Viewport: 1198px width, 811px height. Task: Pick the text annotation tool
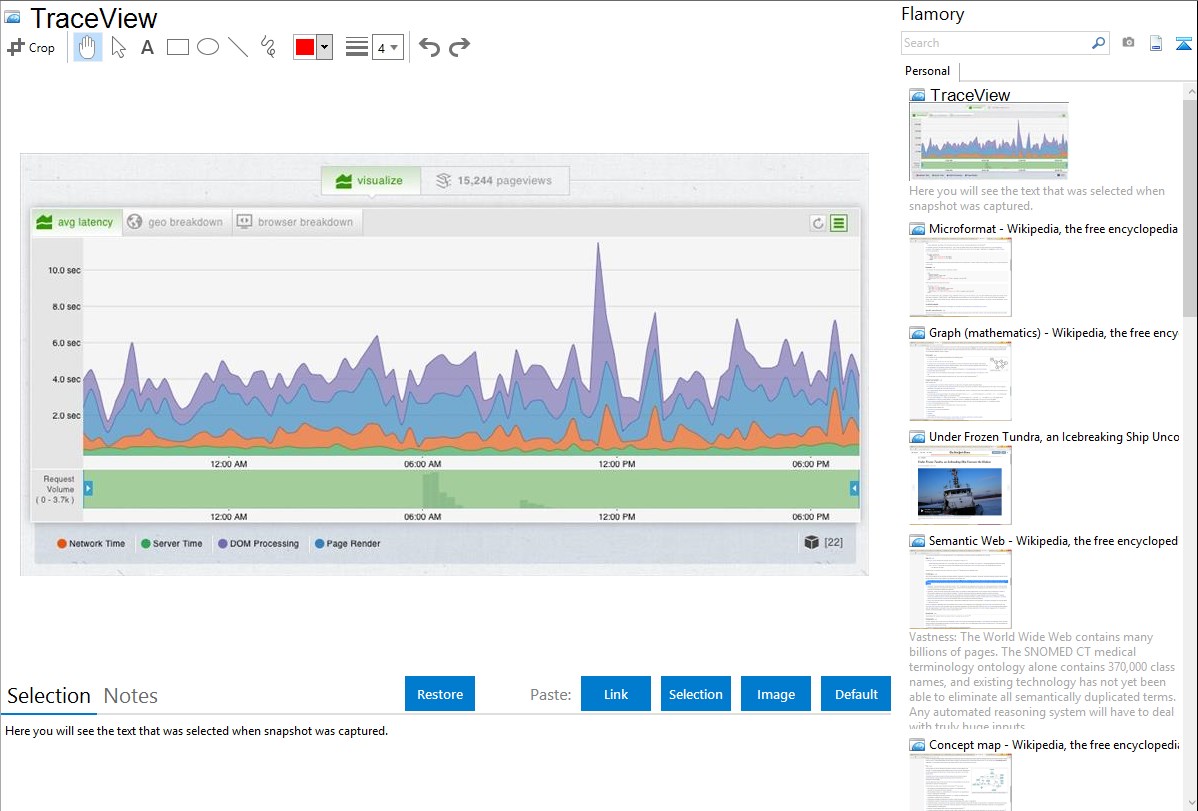(147, 47)
